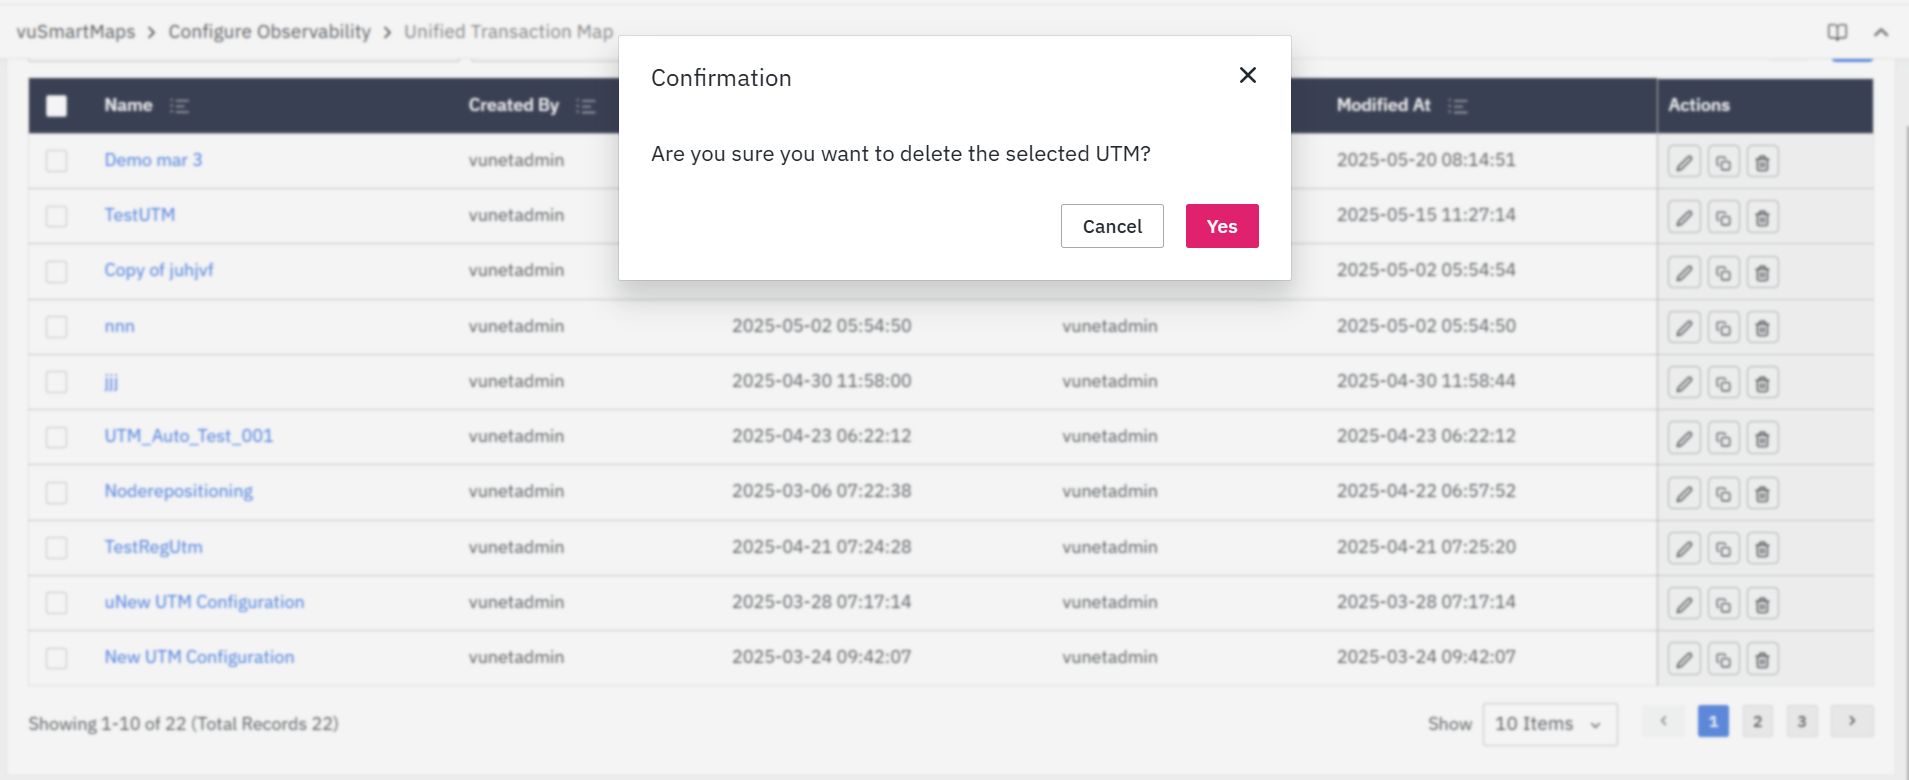
Task: Check the box for Copy of juhjvf
Action: [x=57, y=272]
